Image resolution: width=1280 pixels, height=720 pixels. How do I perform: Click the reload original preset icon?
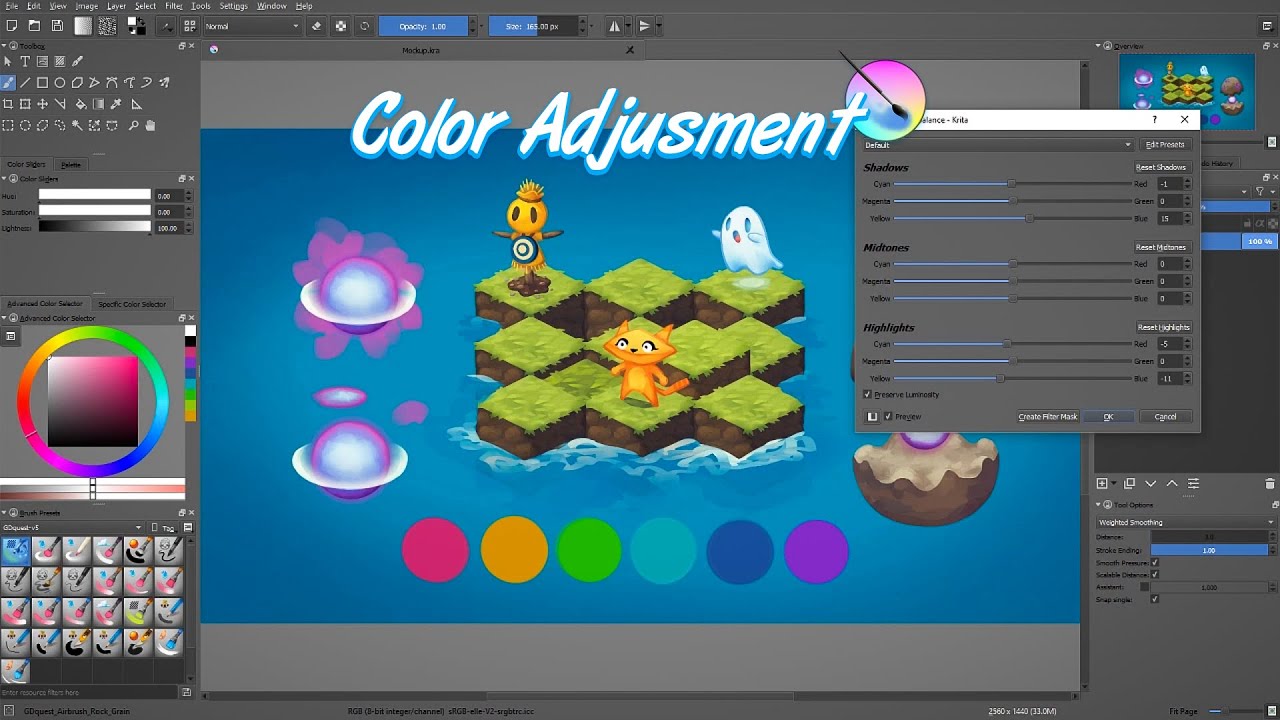tap(364, 26)
